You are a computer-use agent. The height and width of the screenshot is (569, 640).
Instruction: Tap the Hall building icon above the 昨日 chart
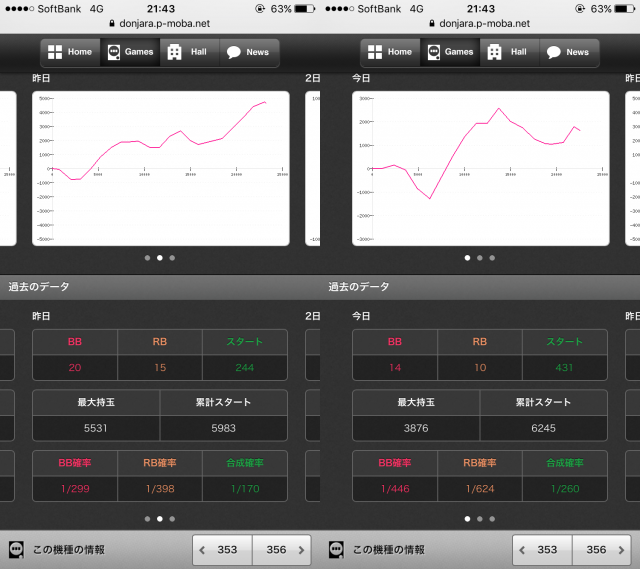coord(174,52)
